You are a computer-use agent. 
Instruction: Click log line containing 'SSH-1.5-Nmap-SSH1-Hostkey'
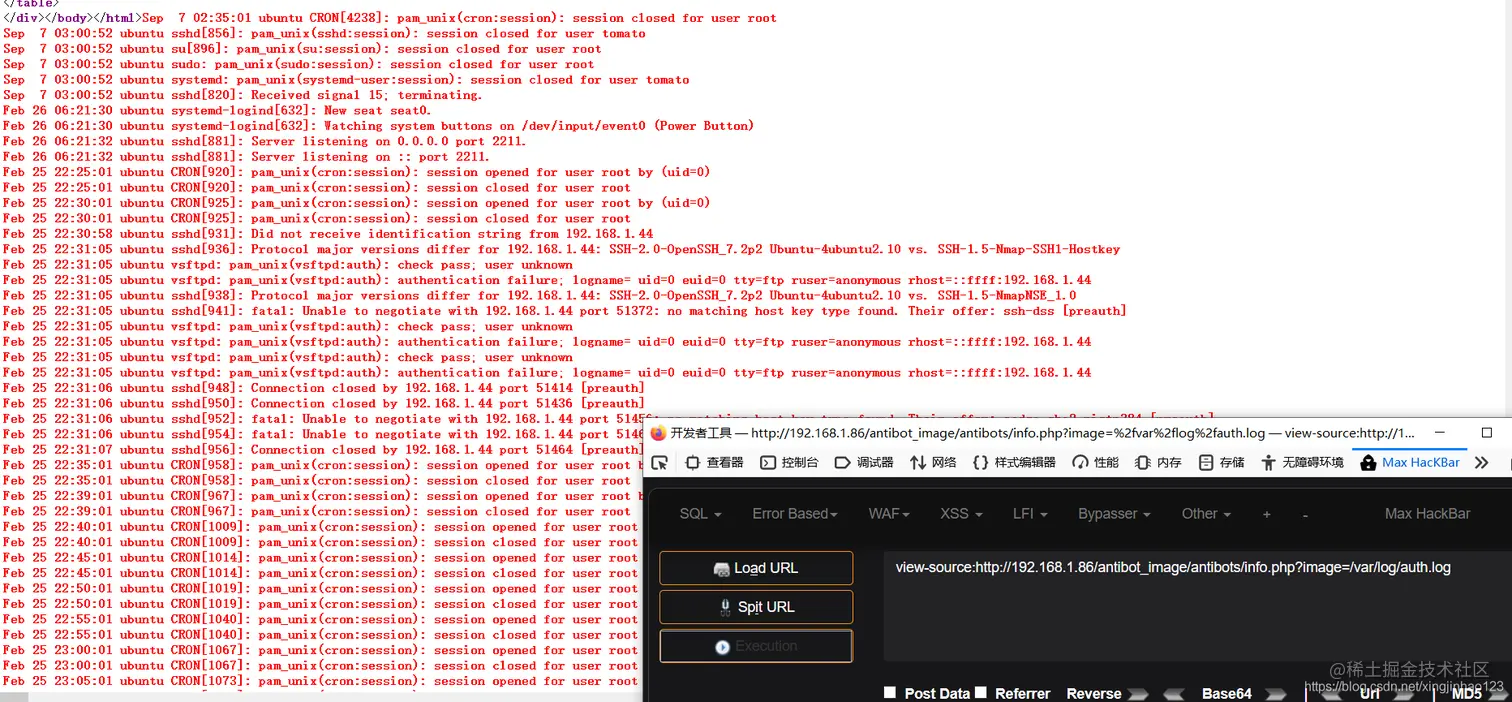561,249
